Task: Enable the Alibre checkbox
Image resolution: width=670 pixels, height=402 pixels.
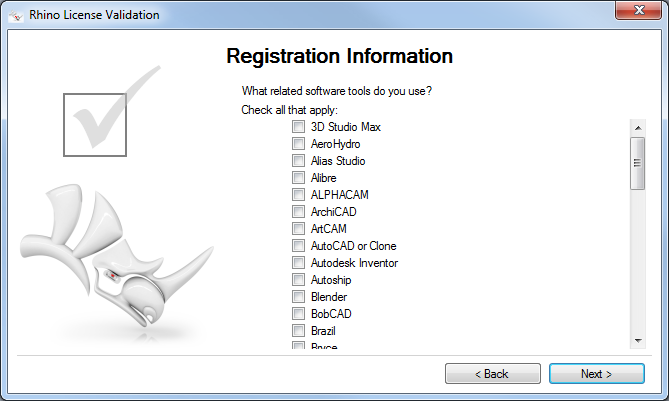Action: pos(298,177)
